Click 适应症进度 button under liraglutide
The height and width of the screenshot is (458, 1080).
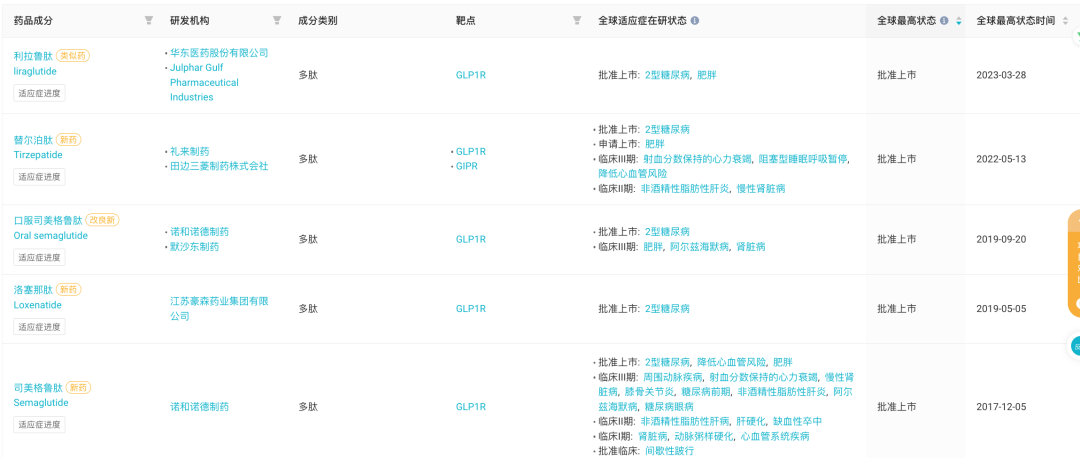(x=39, y=93)
